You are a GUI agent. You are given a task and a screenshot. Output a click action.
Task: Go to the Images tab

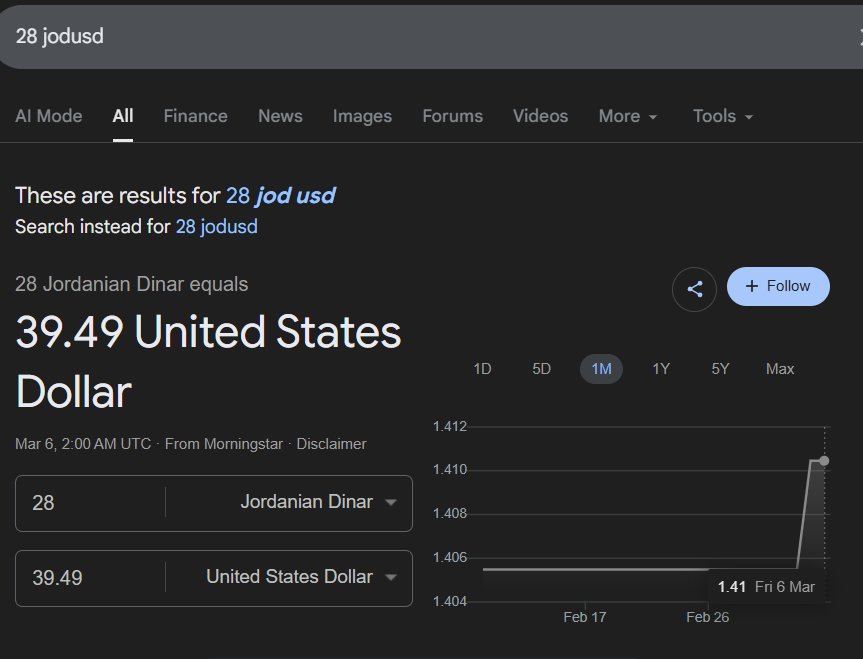coord(362,116)
